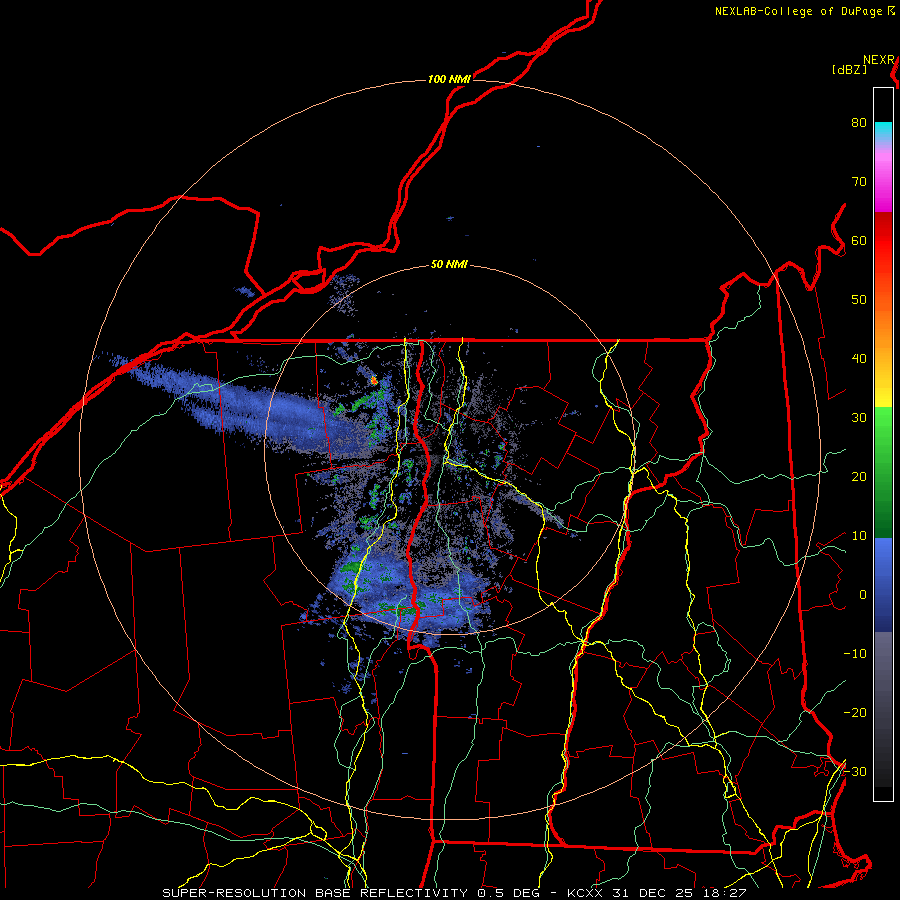This screenshot has height=900, width=900.
Task: Click the [dBZ] unit label
Action: pyautogui.click(x=849, y=70)
